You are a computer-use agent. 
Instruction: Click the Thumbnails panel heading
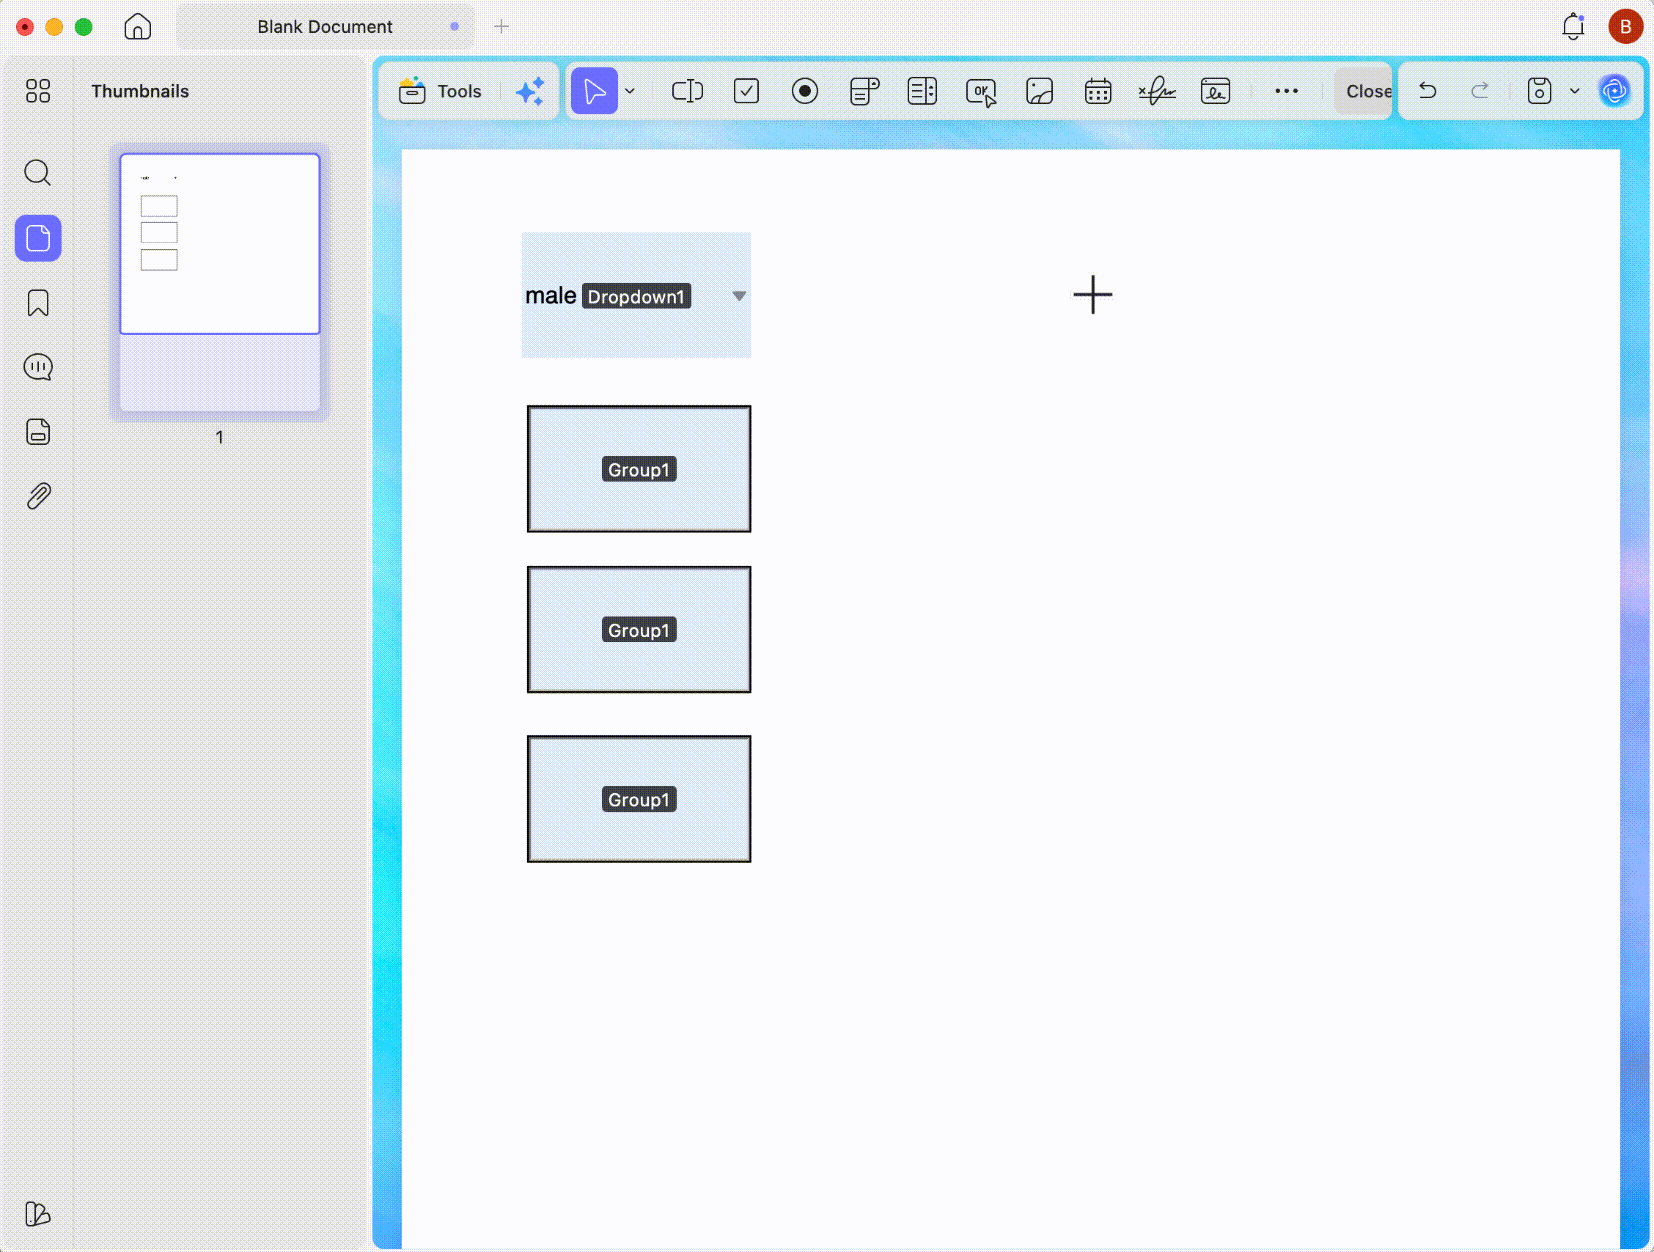(140, 91)
